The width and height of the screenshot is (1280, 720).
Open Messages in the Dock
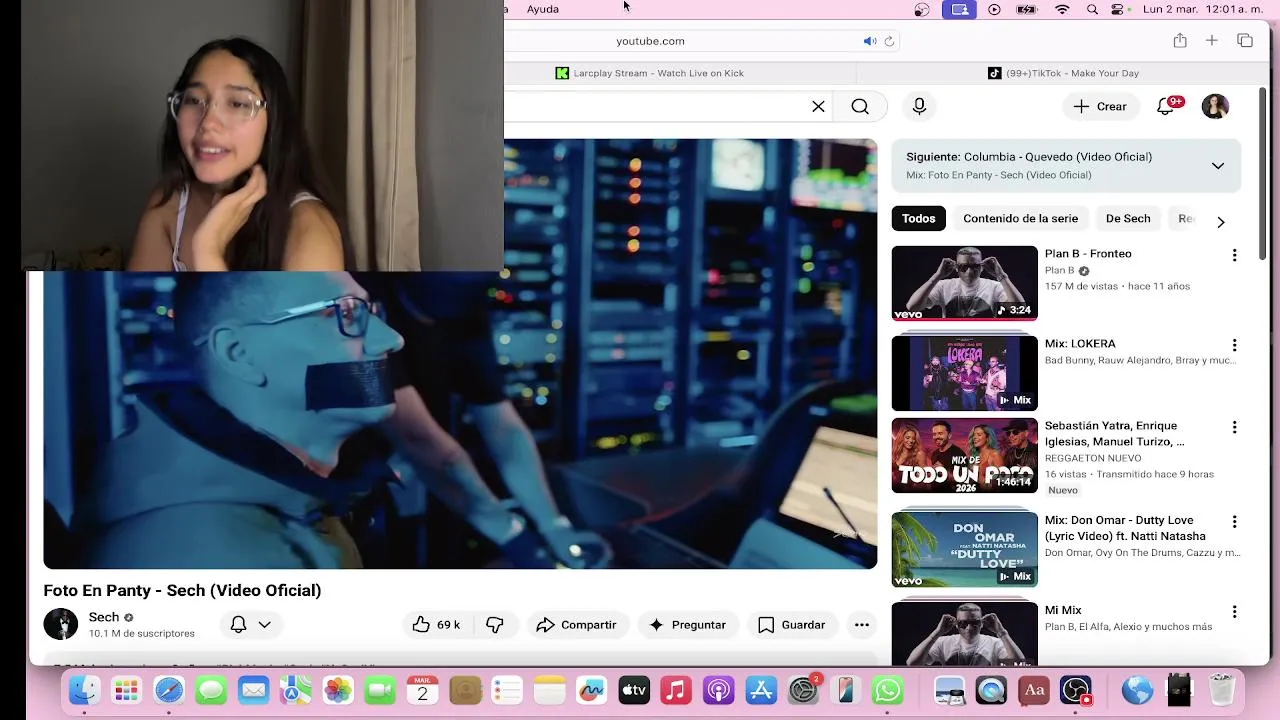[211, 690]
